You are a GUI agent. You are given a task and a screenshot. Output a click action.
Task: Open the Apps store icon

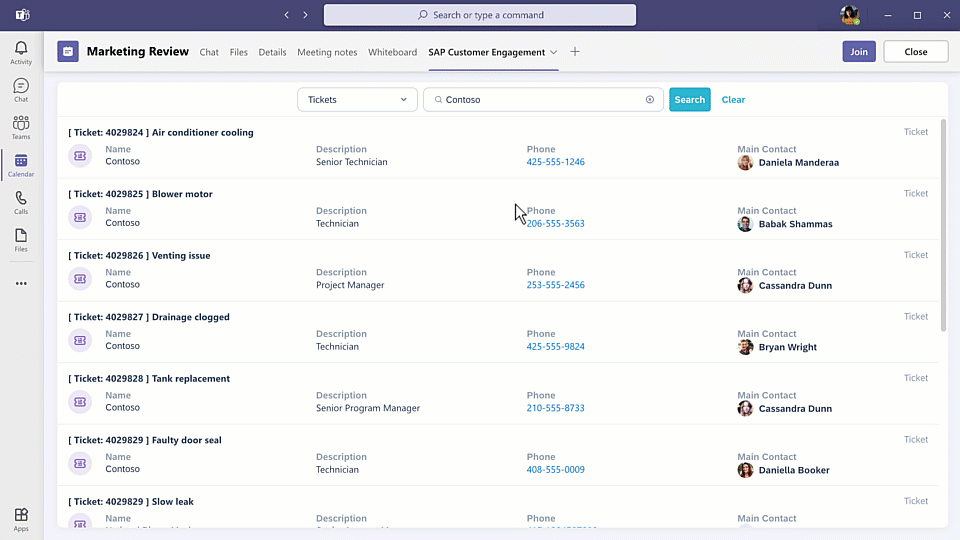pos(21,518)
